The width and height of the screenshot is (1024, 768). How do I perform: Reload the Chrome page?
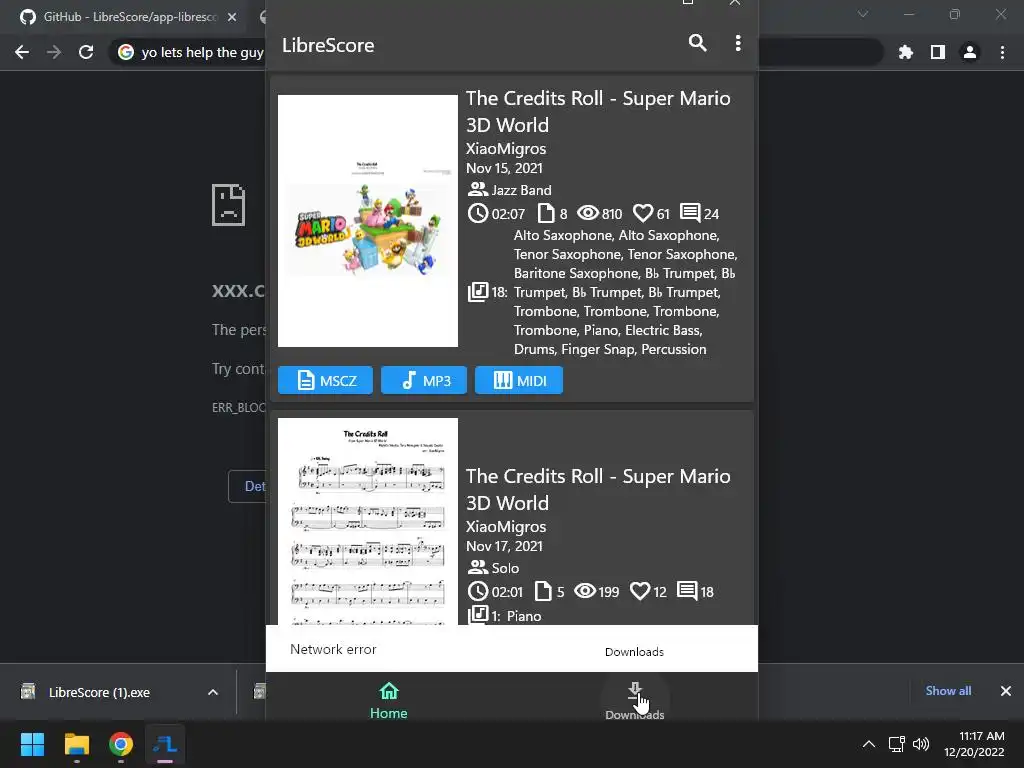(86, 52)
